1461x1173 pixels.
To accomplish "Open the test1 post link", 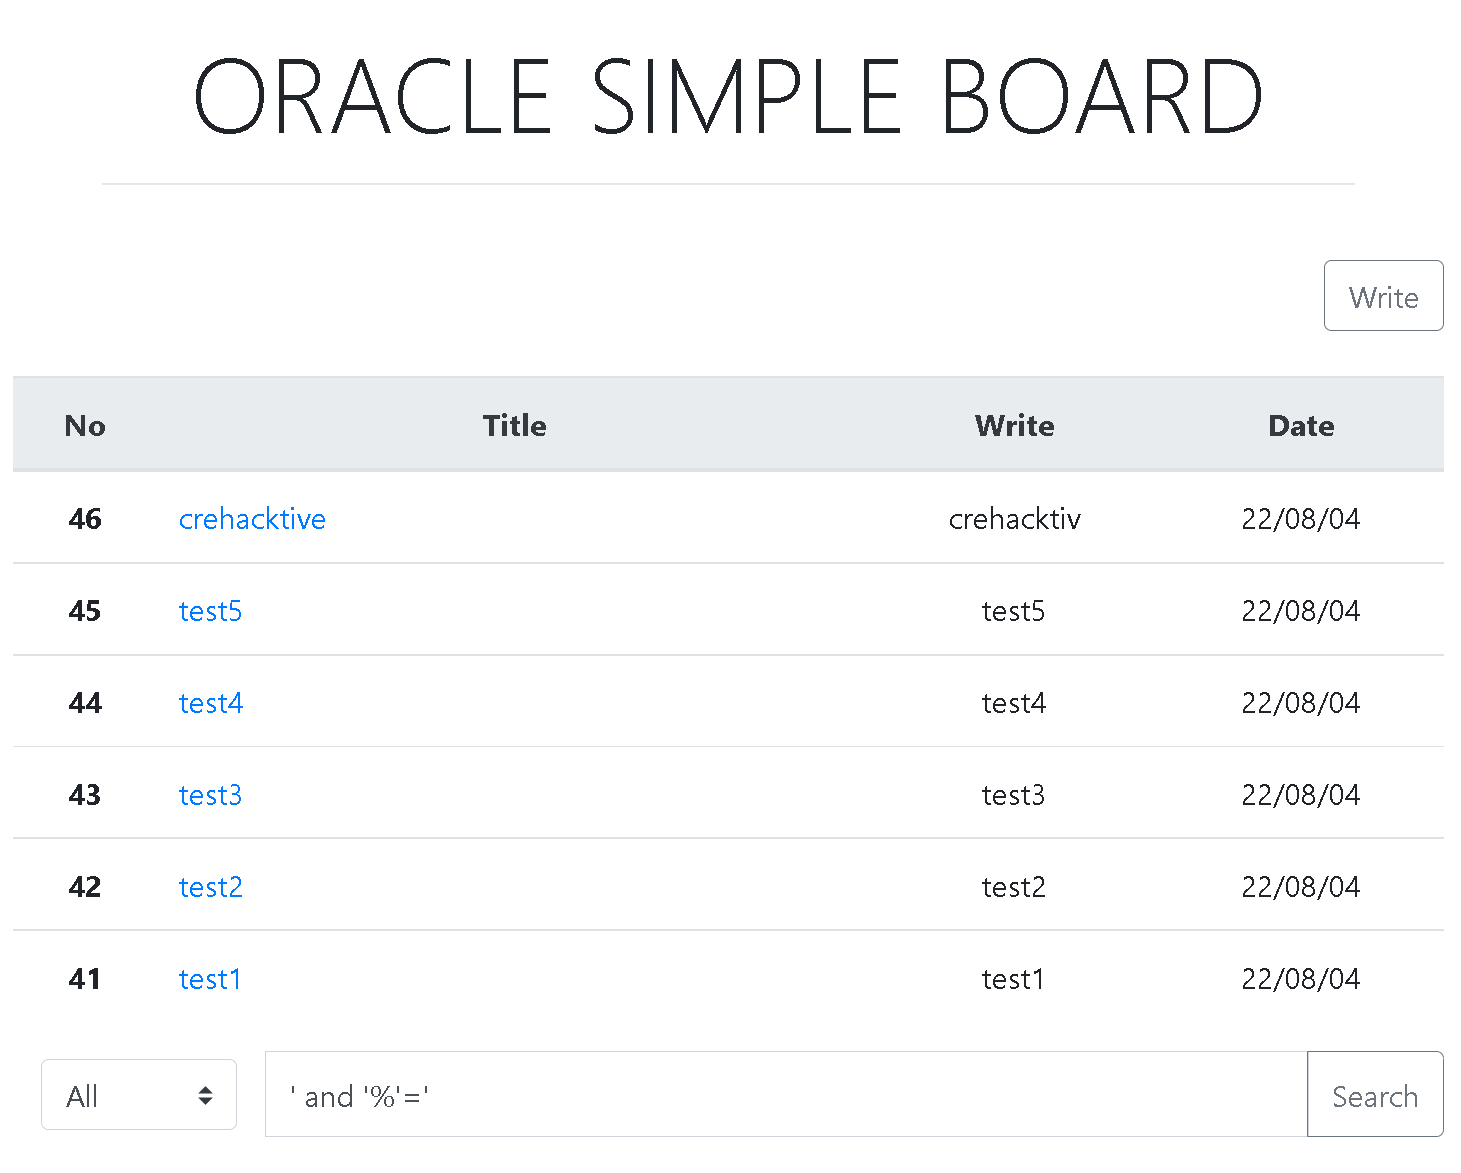I will [x=210, y=979].
